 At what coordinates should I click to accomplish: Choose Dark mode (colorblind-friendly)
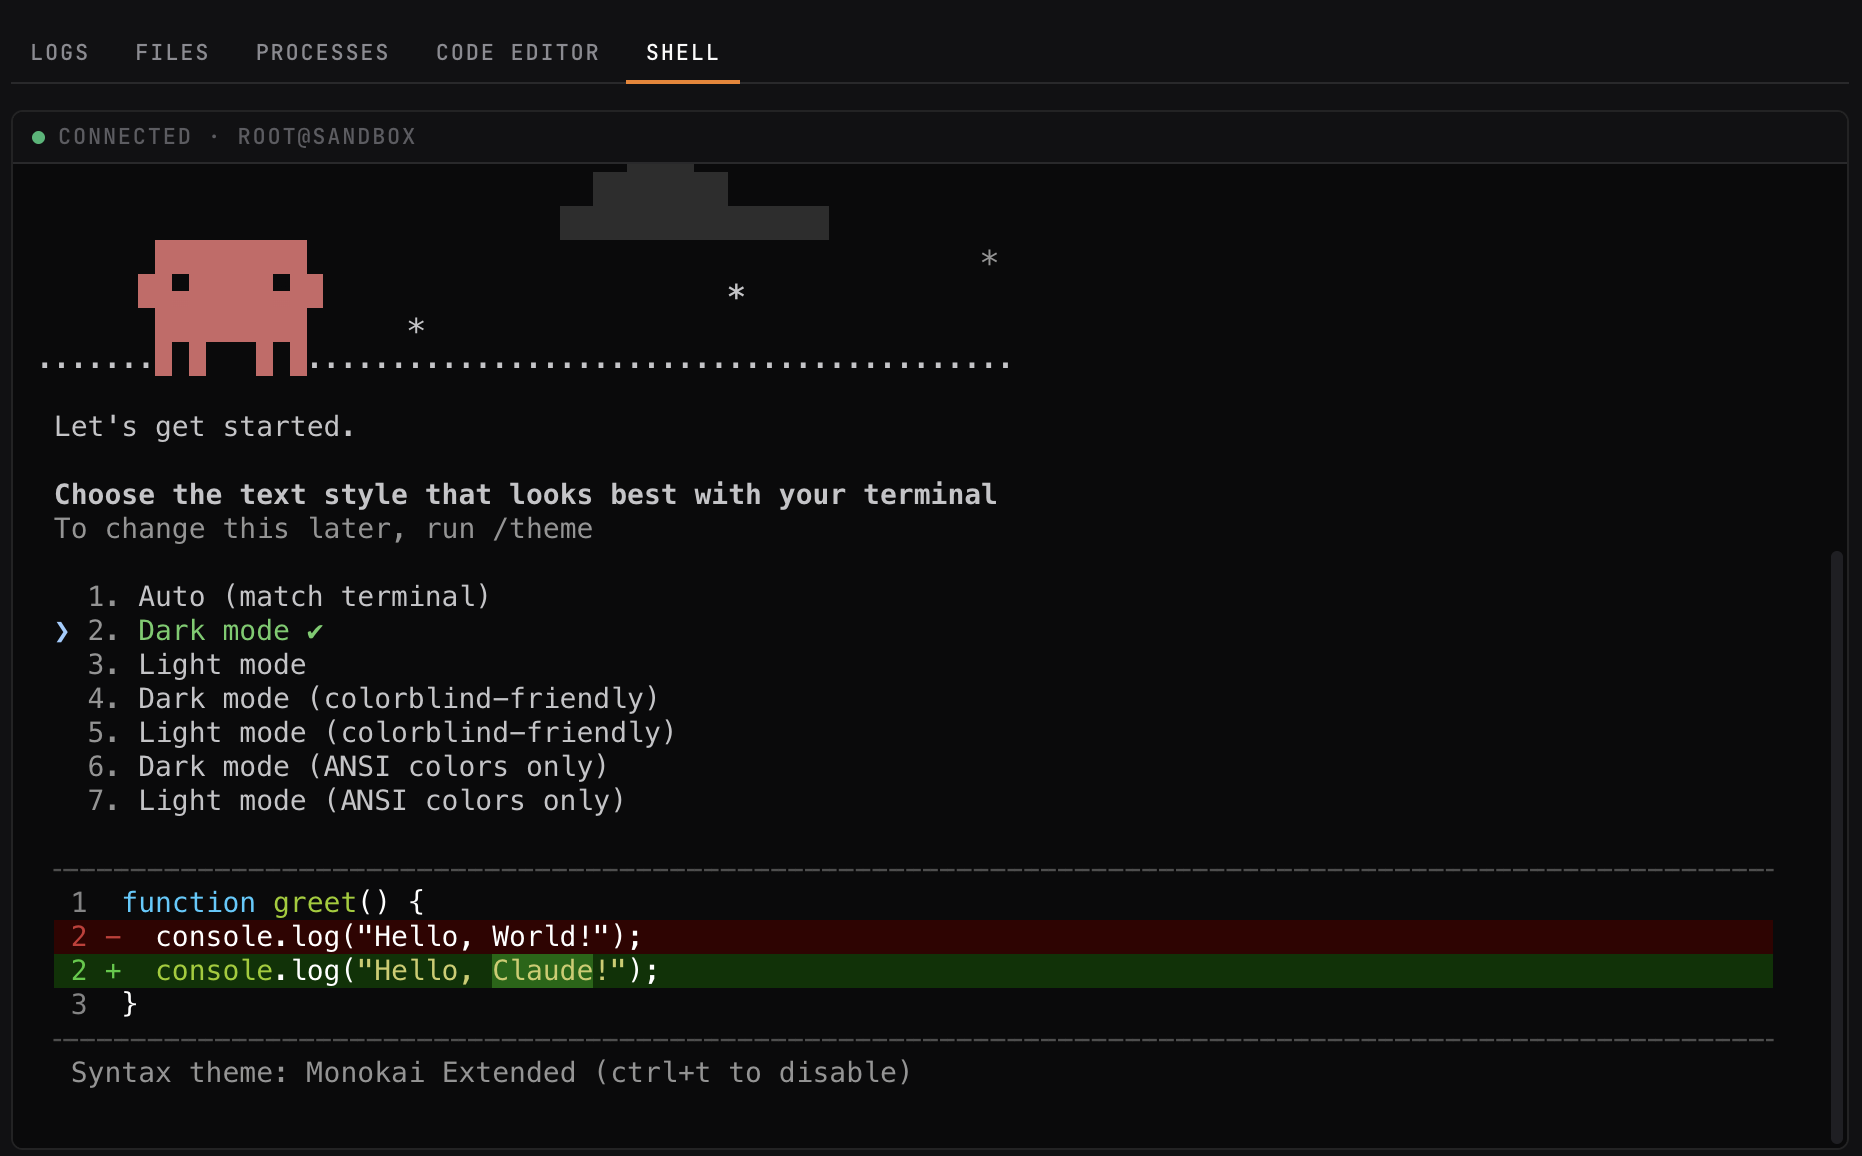coord(373,699)
